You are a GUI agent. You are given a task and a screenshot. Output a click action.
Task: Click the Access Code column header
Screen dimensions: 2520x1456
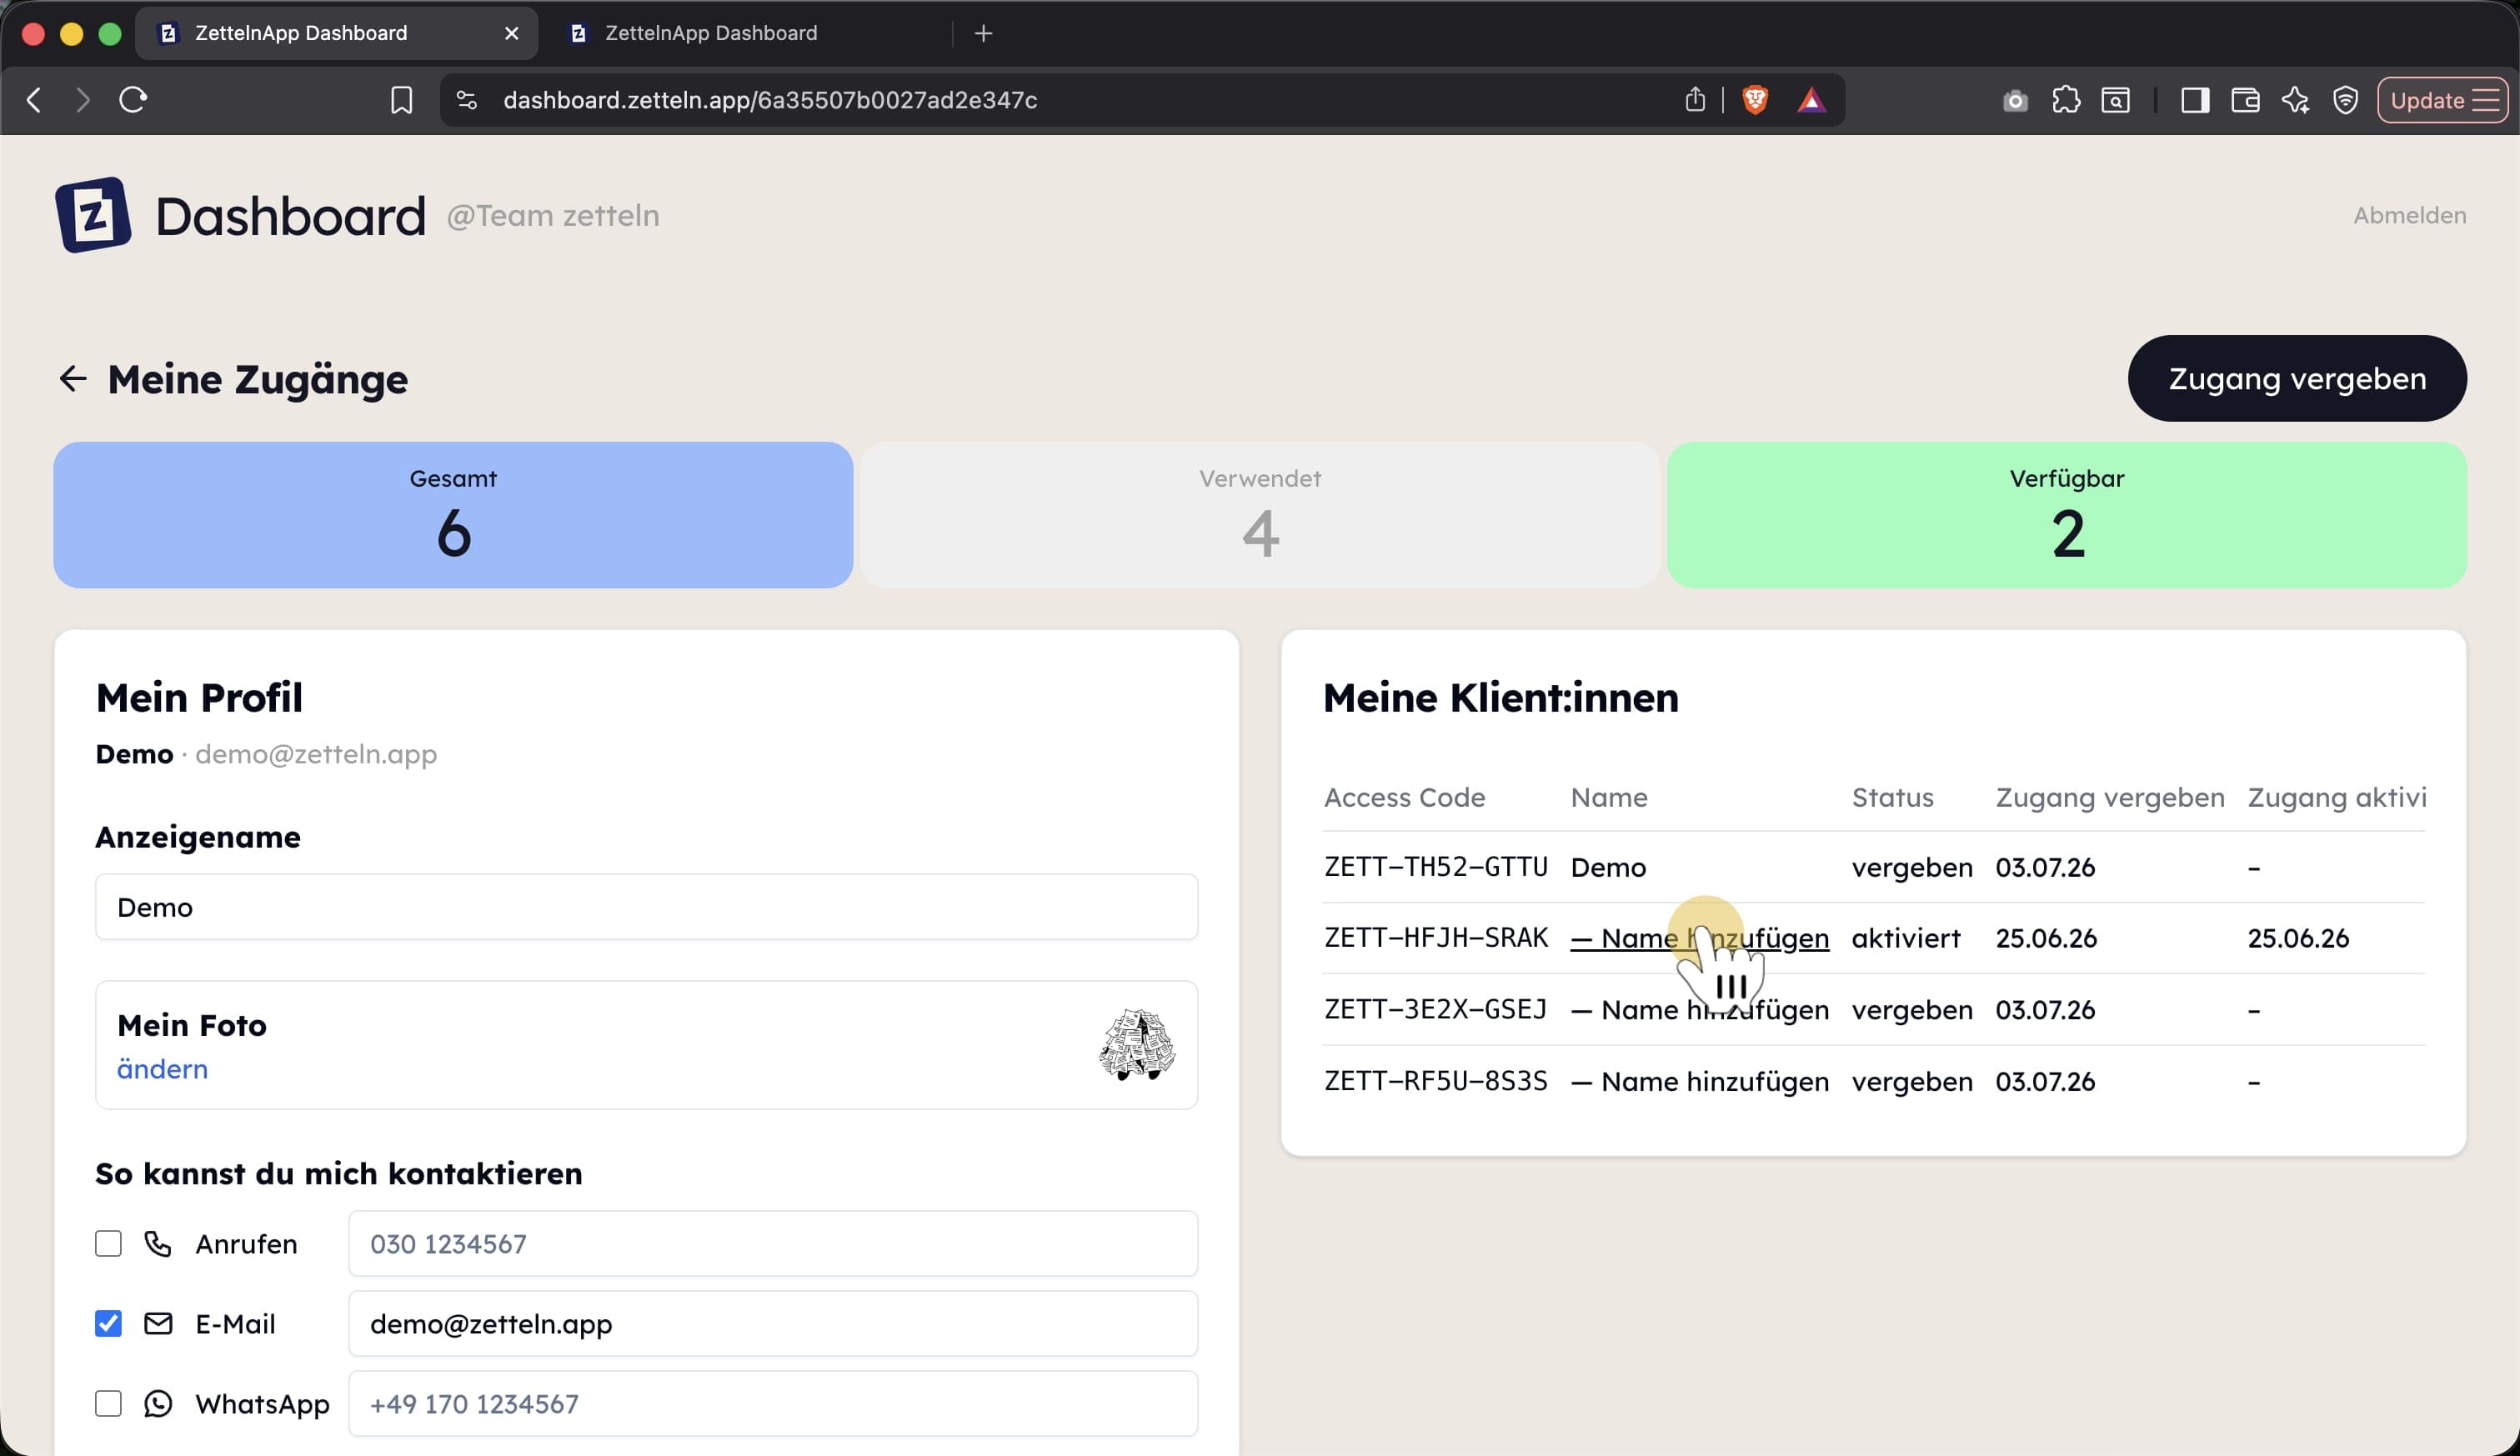tap(1404, 797)
